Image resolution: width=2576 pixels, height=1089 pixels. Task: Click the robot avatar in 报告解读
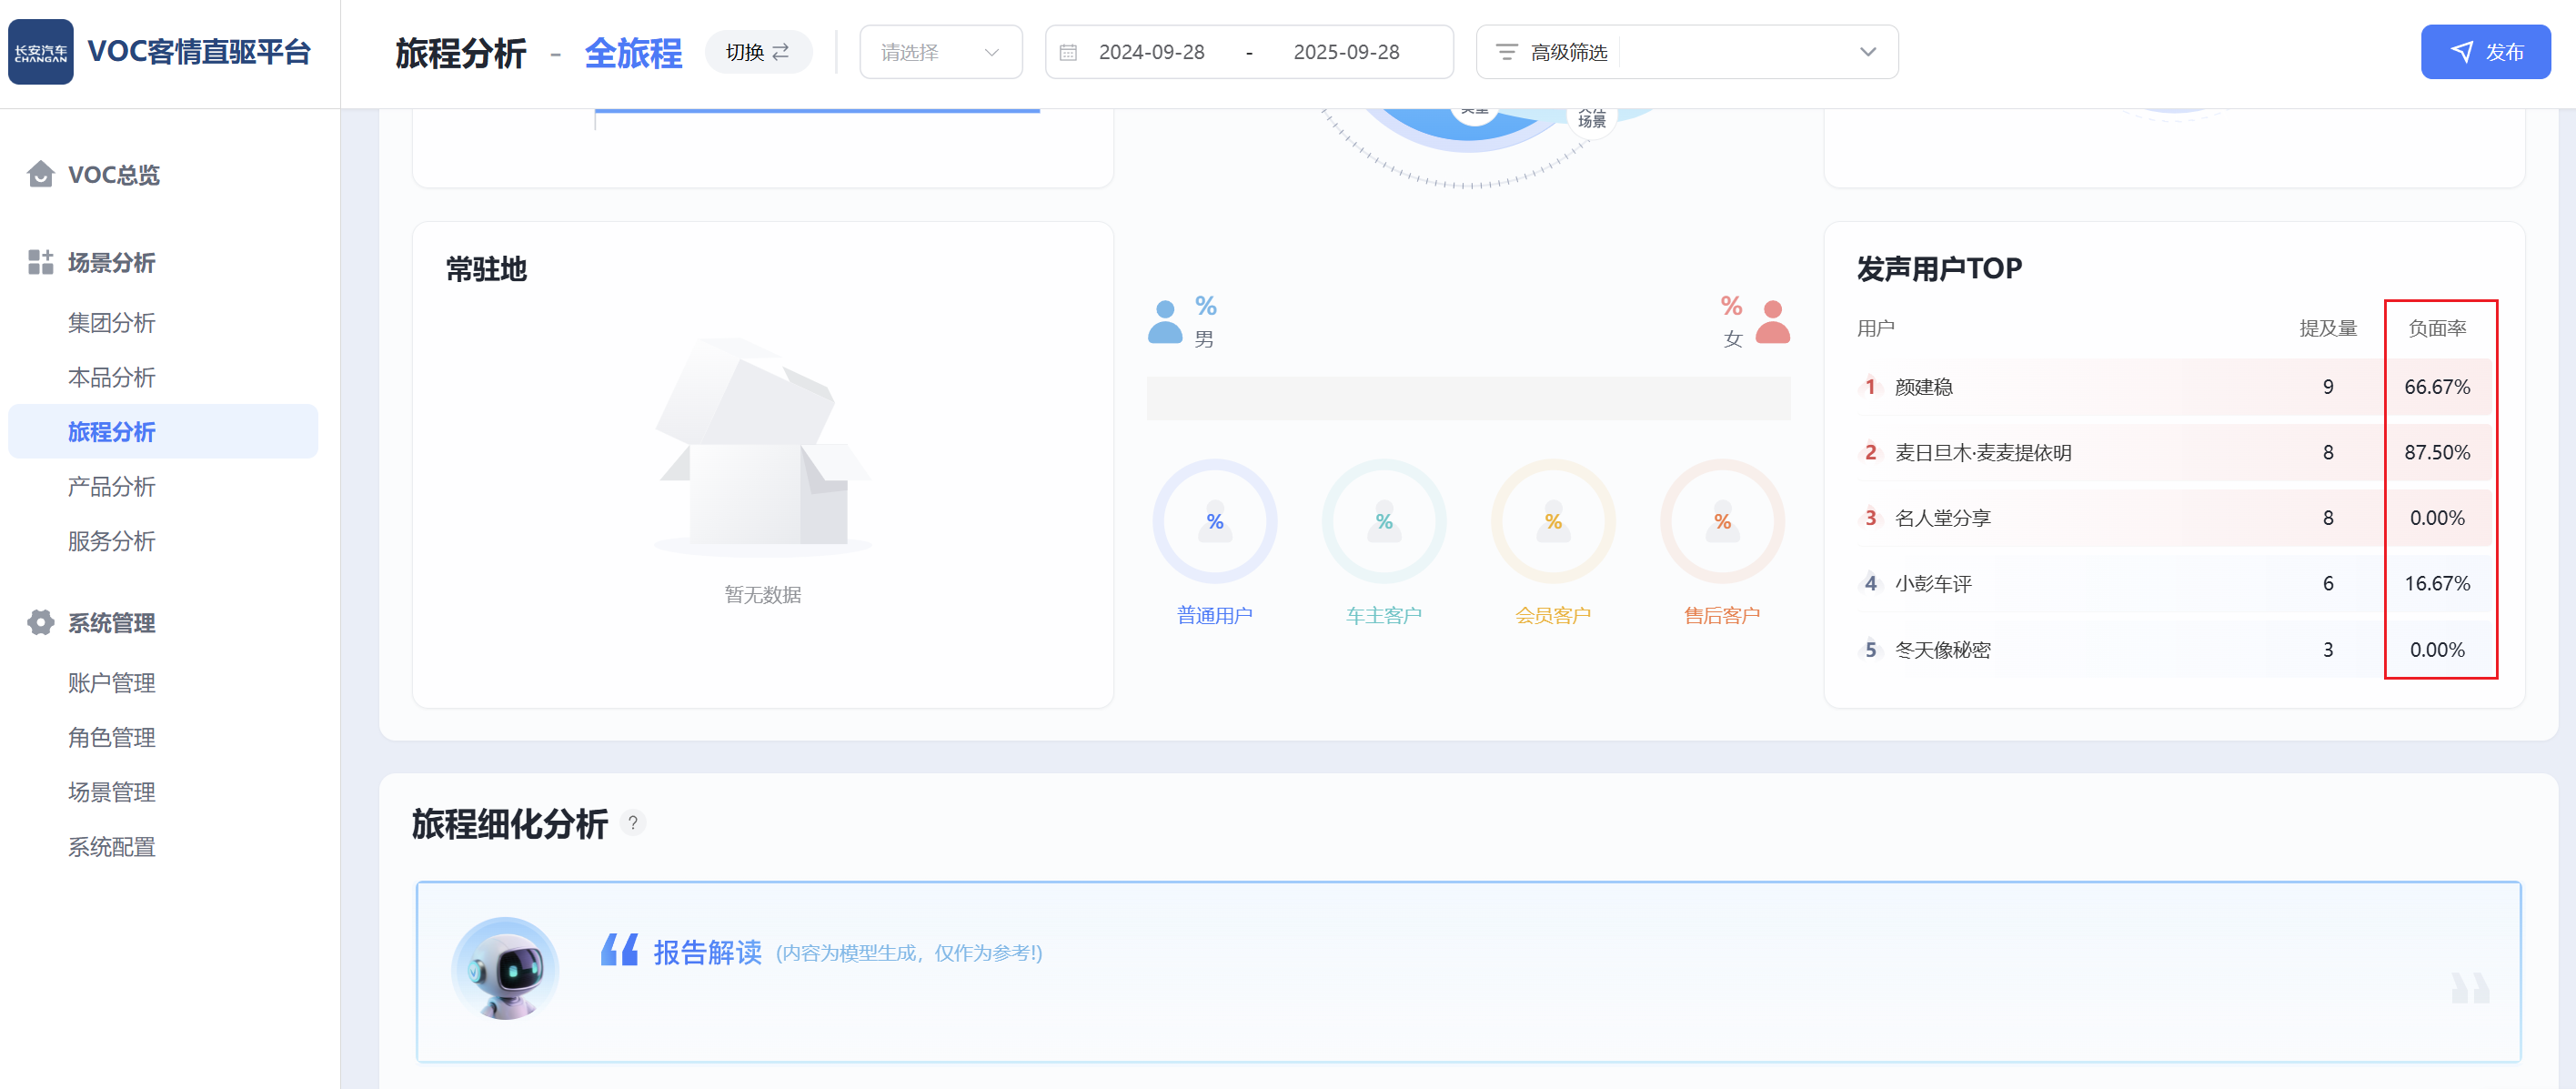click(x=505, y=967)
